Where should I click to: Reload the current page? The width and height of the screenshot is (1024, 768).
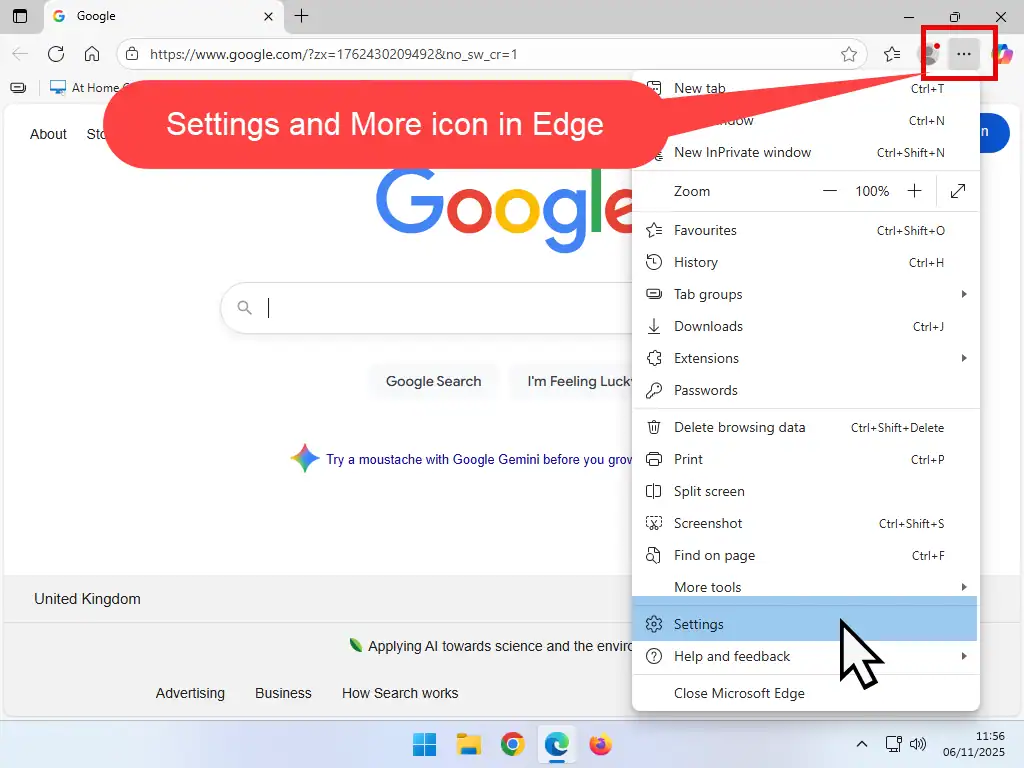pyautogui.click(x=57, y=54)
